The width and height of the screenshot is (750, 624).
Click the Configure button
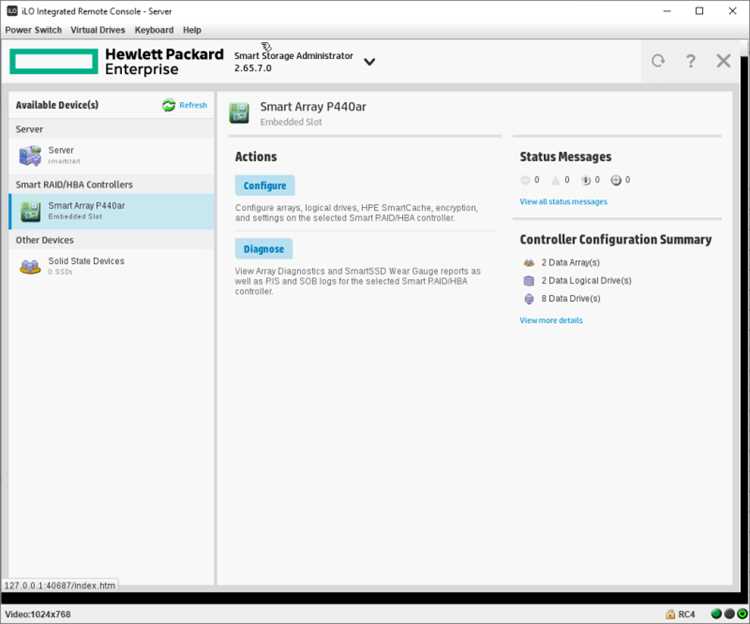[x=265, y=186]
